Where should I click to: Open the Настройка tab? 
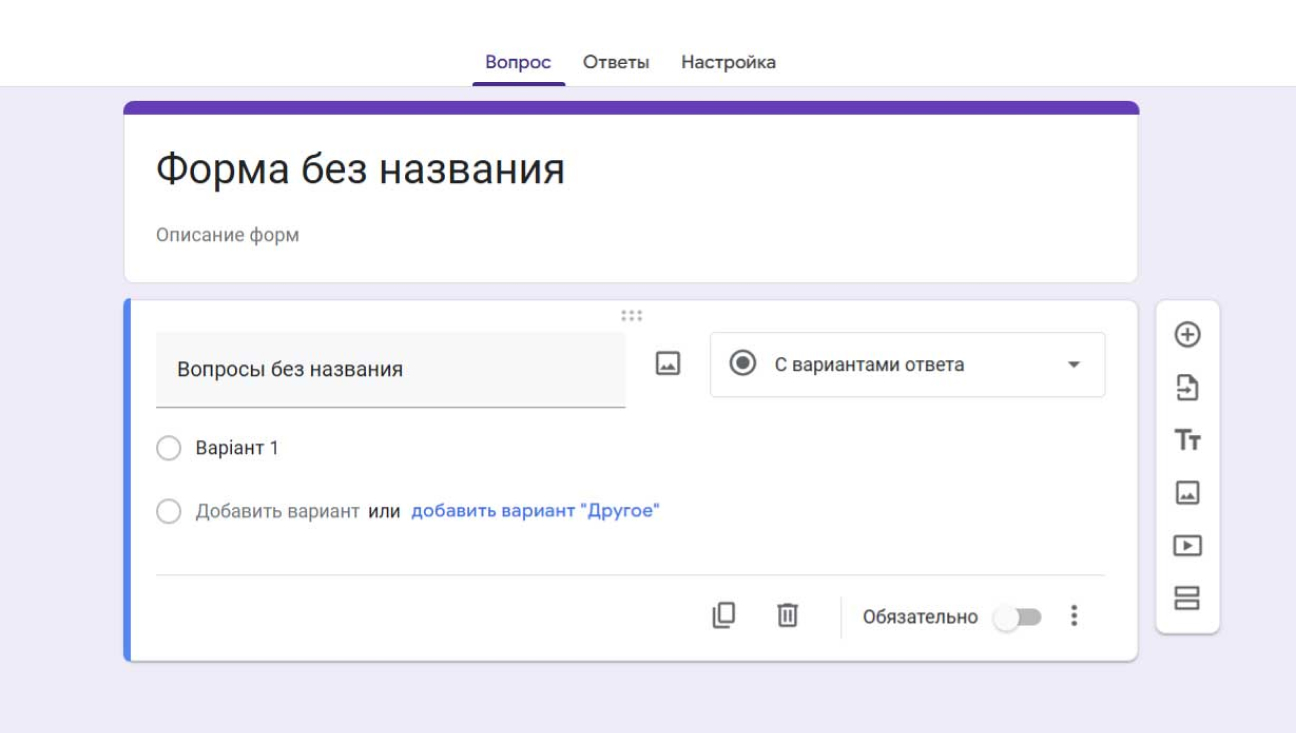point(728,62)
